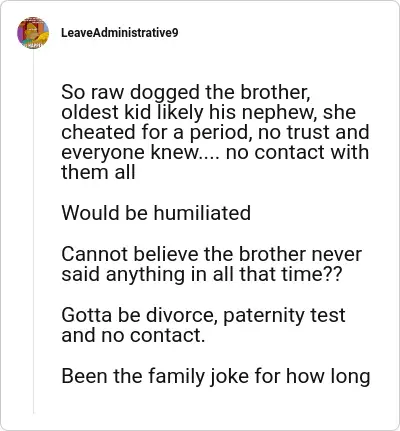Click the line 'Cannot believe the brother never'
This screenshot has width=400, height=431.
coord(212,254)
